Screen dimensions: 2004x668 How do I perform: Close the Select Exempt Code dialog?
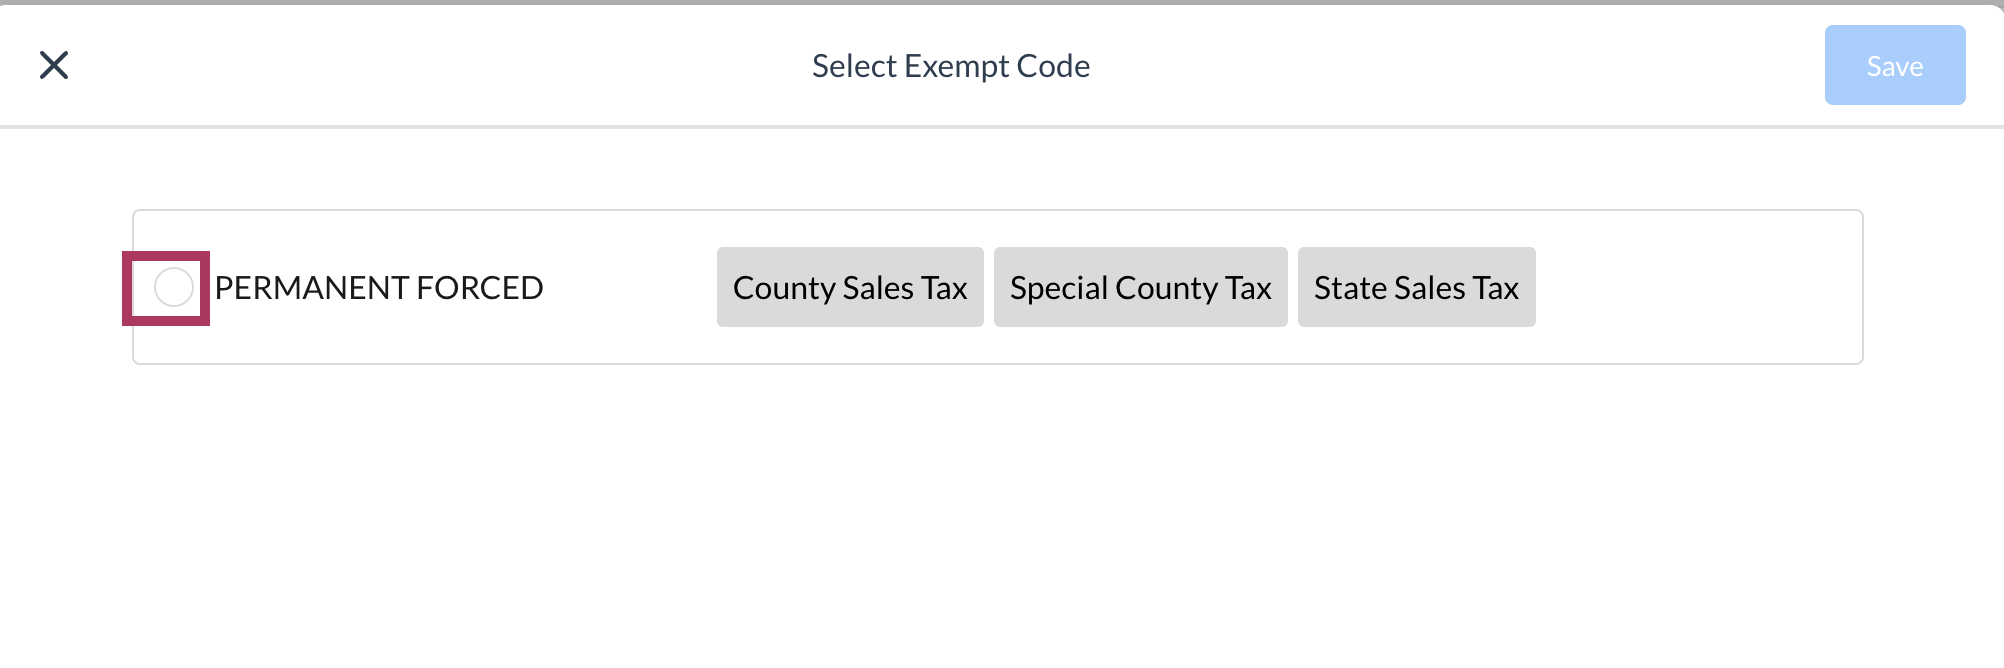coord(54,66)
